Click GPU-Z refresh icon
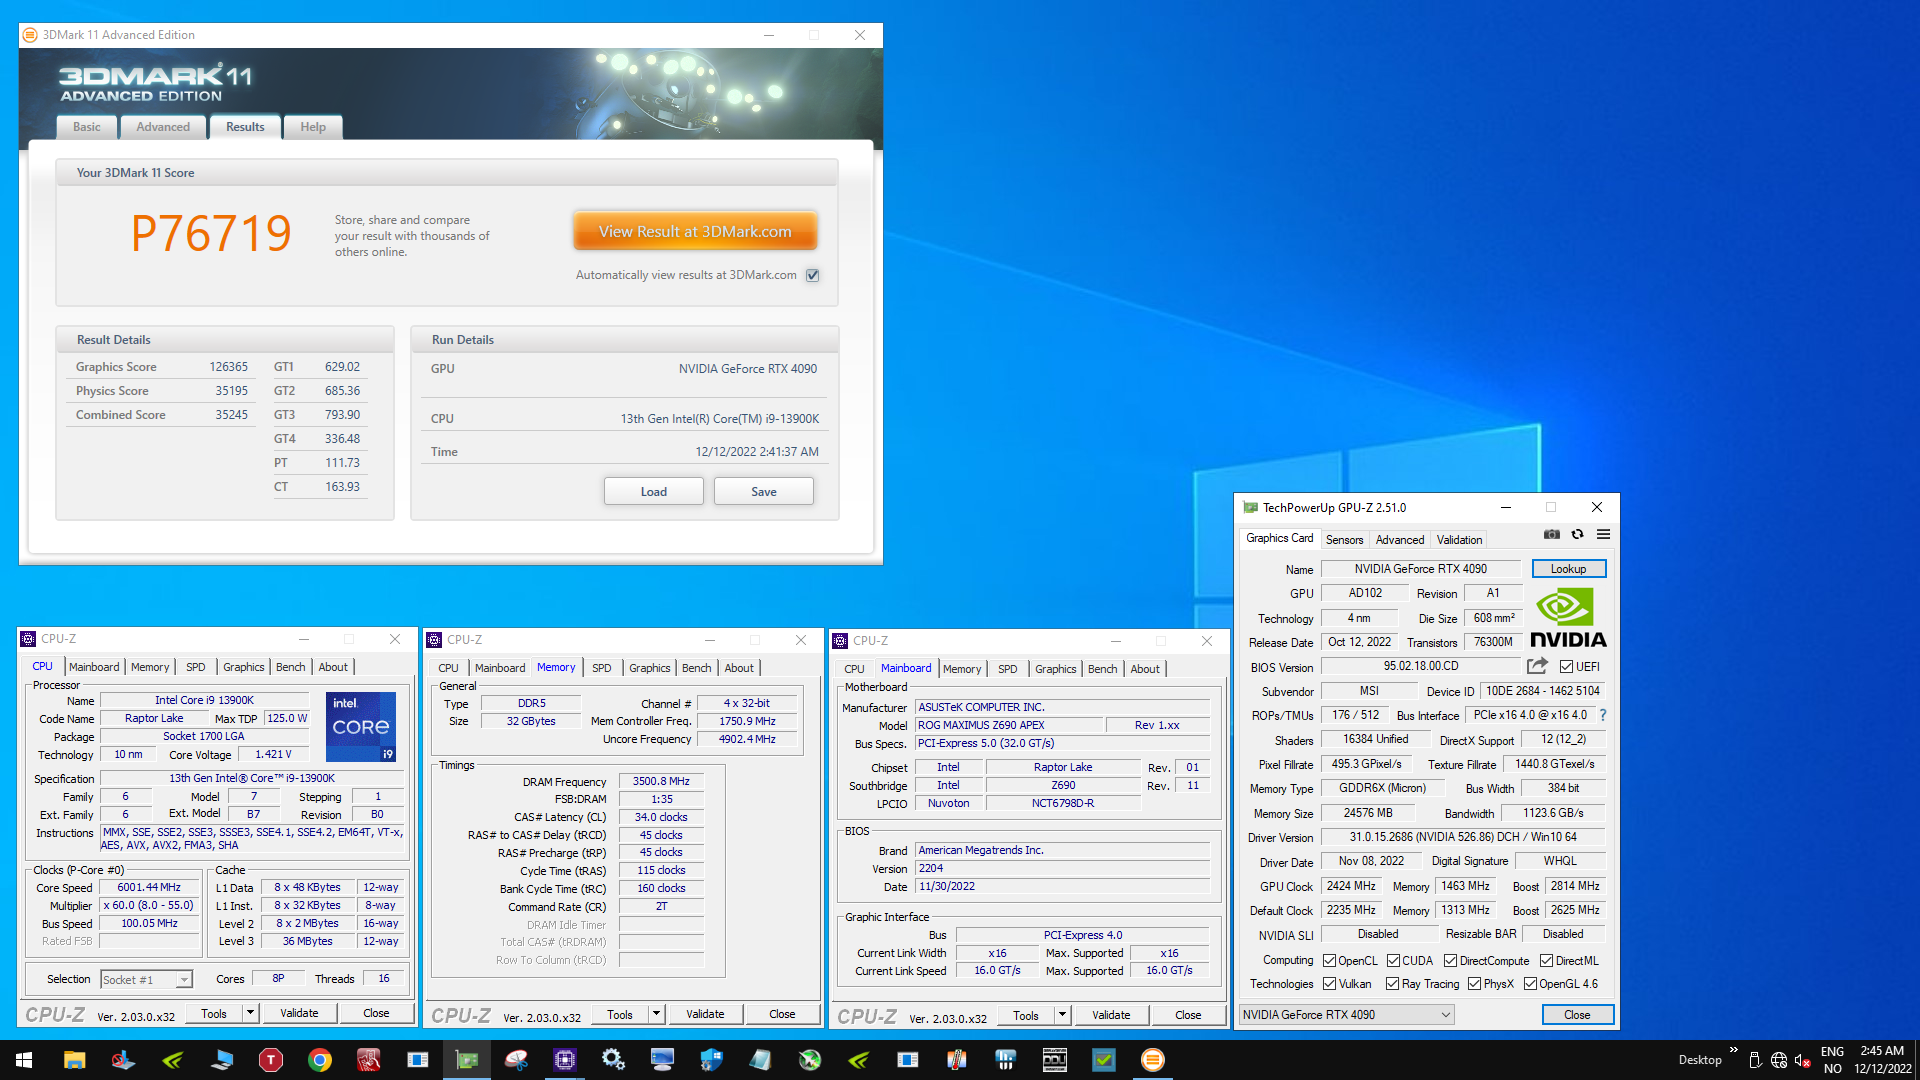 click(1577, 534)
